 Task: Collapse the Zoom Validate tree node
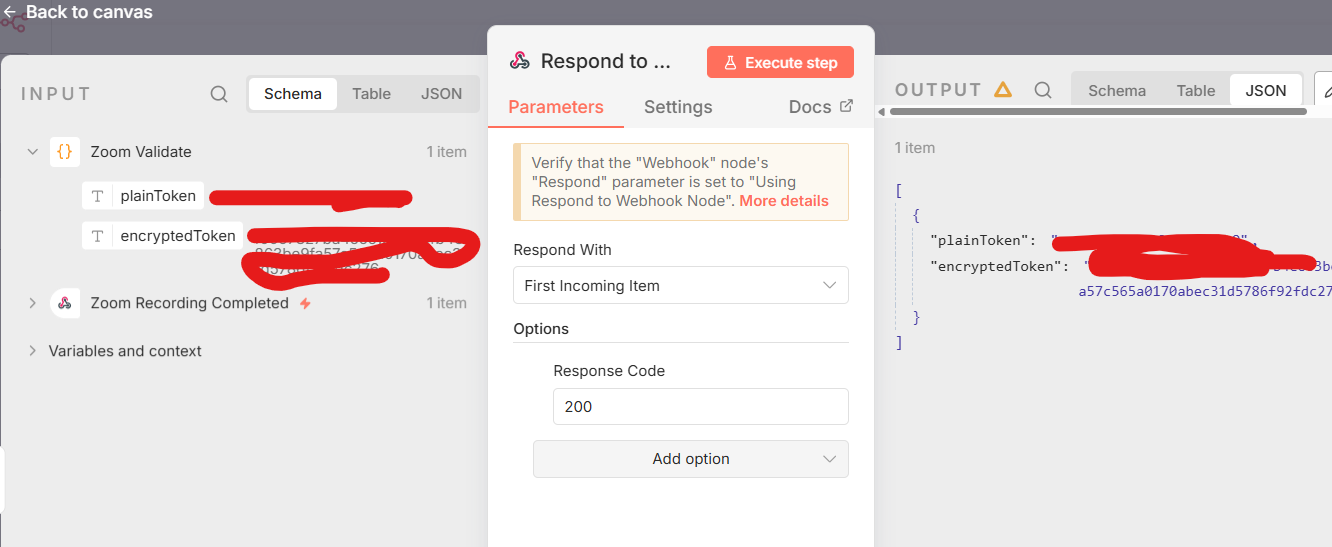[x=33, y=152]
